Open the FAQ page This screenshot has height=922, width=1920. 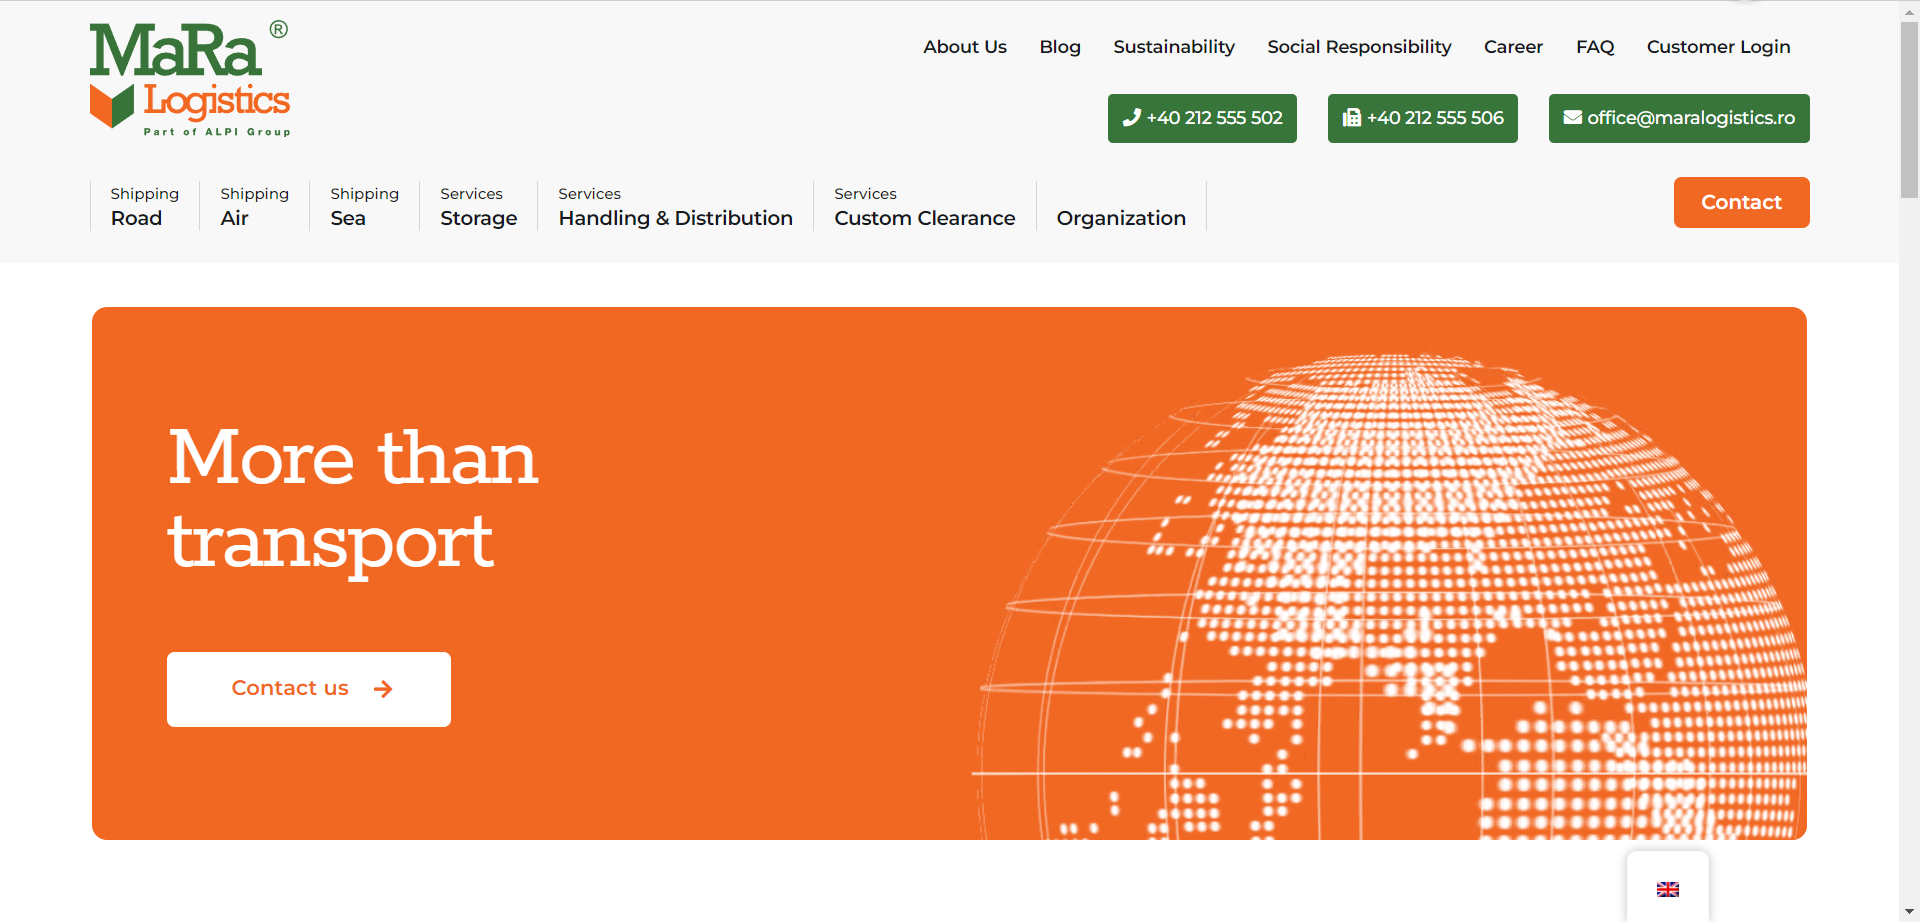pyautogui.click(x=1594, y=47)
